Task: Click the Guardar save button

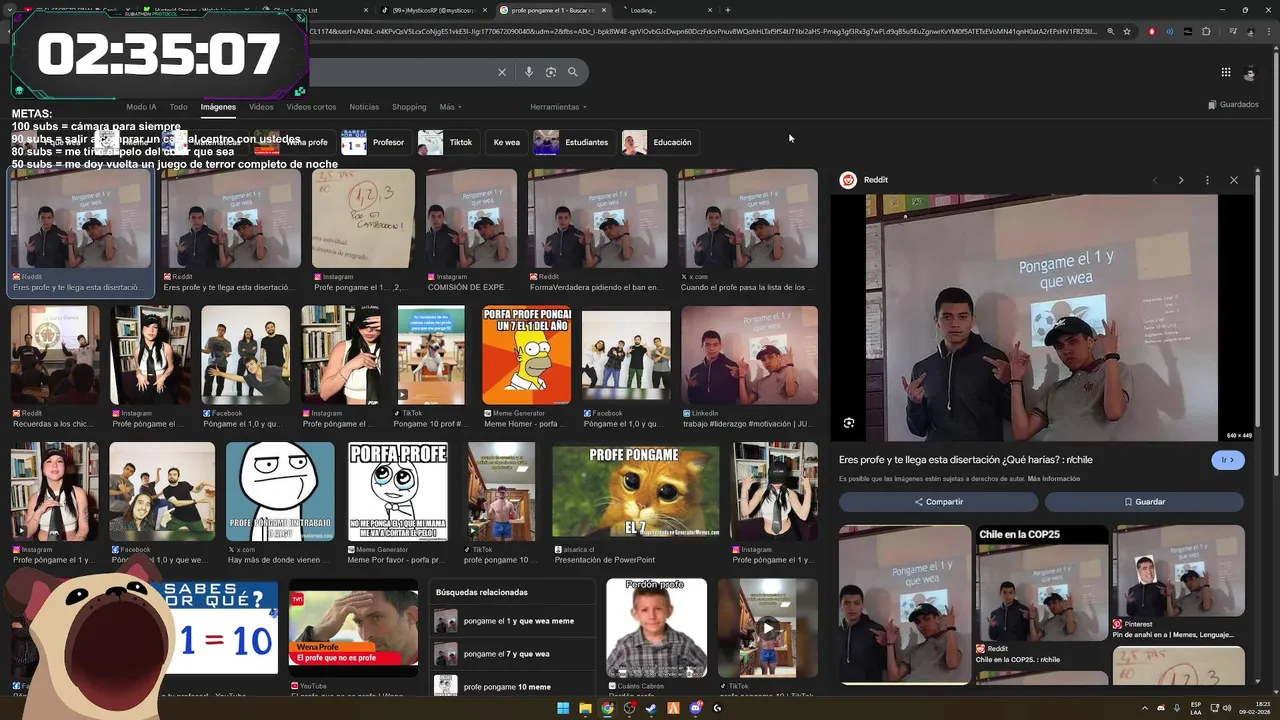Action: click(x=1145, y=502)
